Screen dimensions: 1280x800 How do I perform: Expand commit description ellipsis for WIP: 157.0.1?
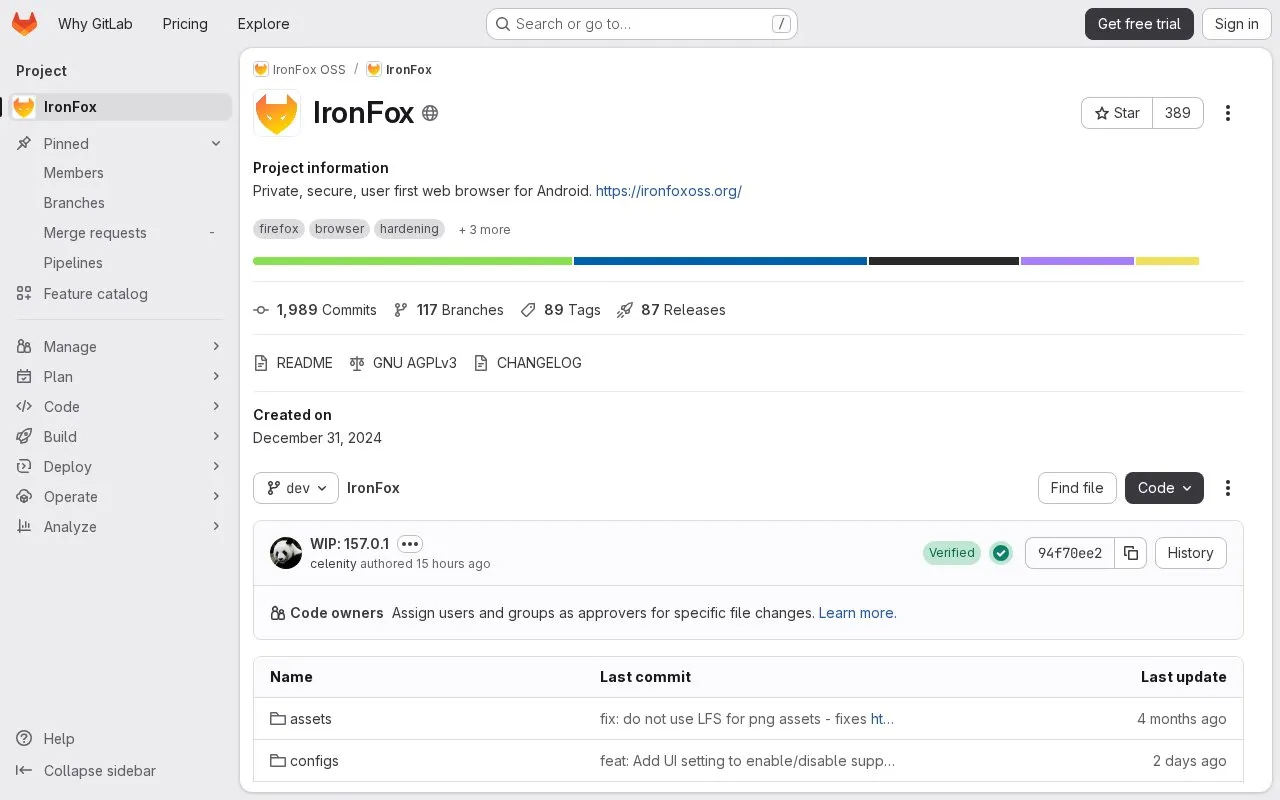tap(410, 544)
